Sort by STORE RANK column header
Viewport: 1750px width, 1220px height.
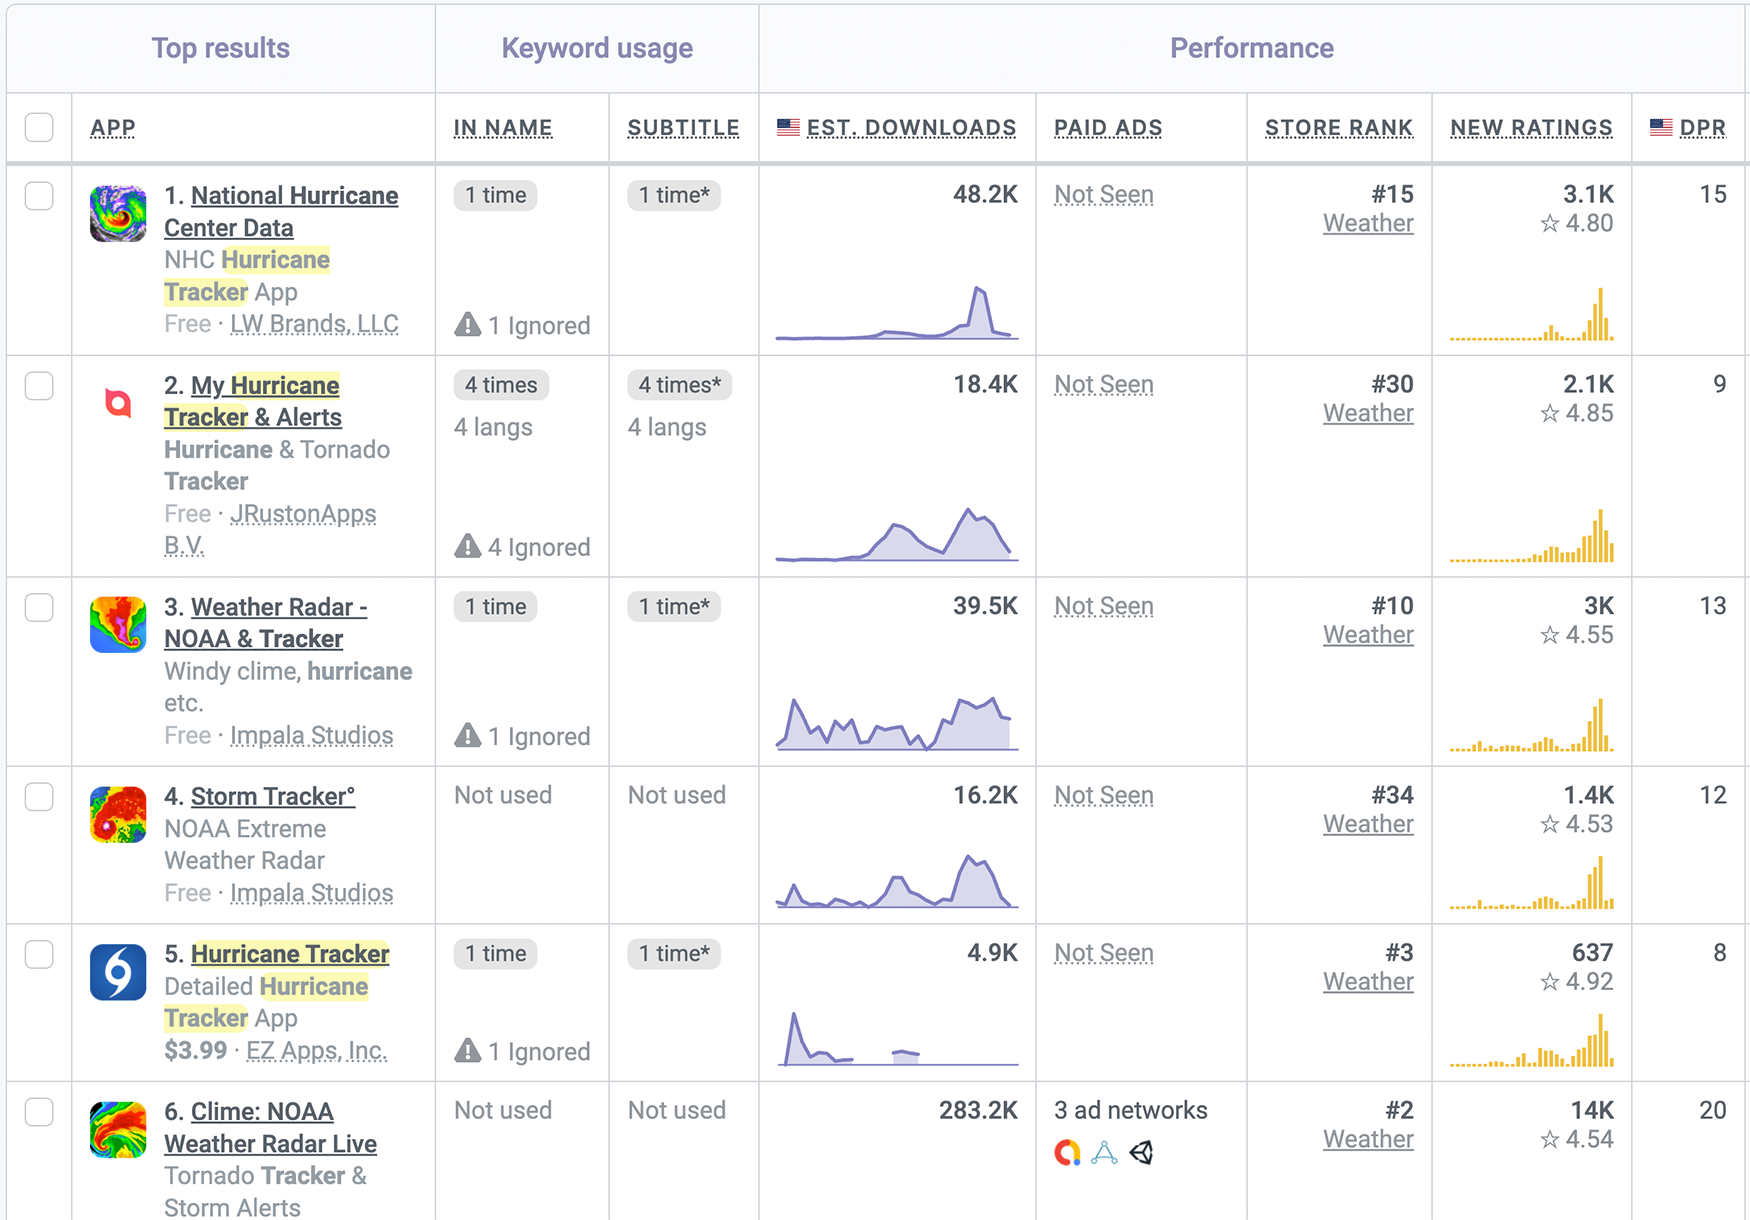pyautogui.click(x=1339, y=128)
